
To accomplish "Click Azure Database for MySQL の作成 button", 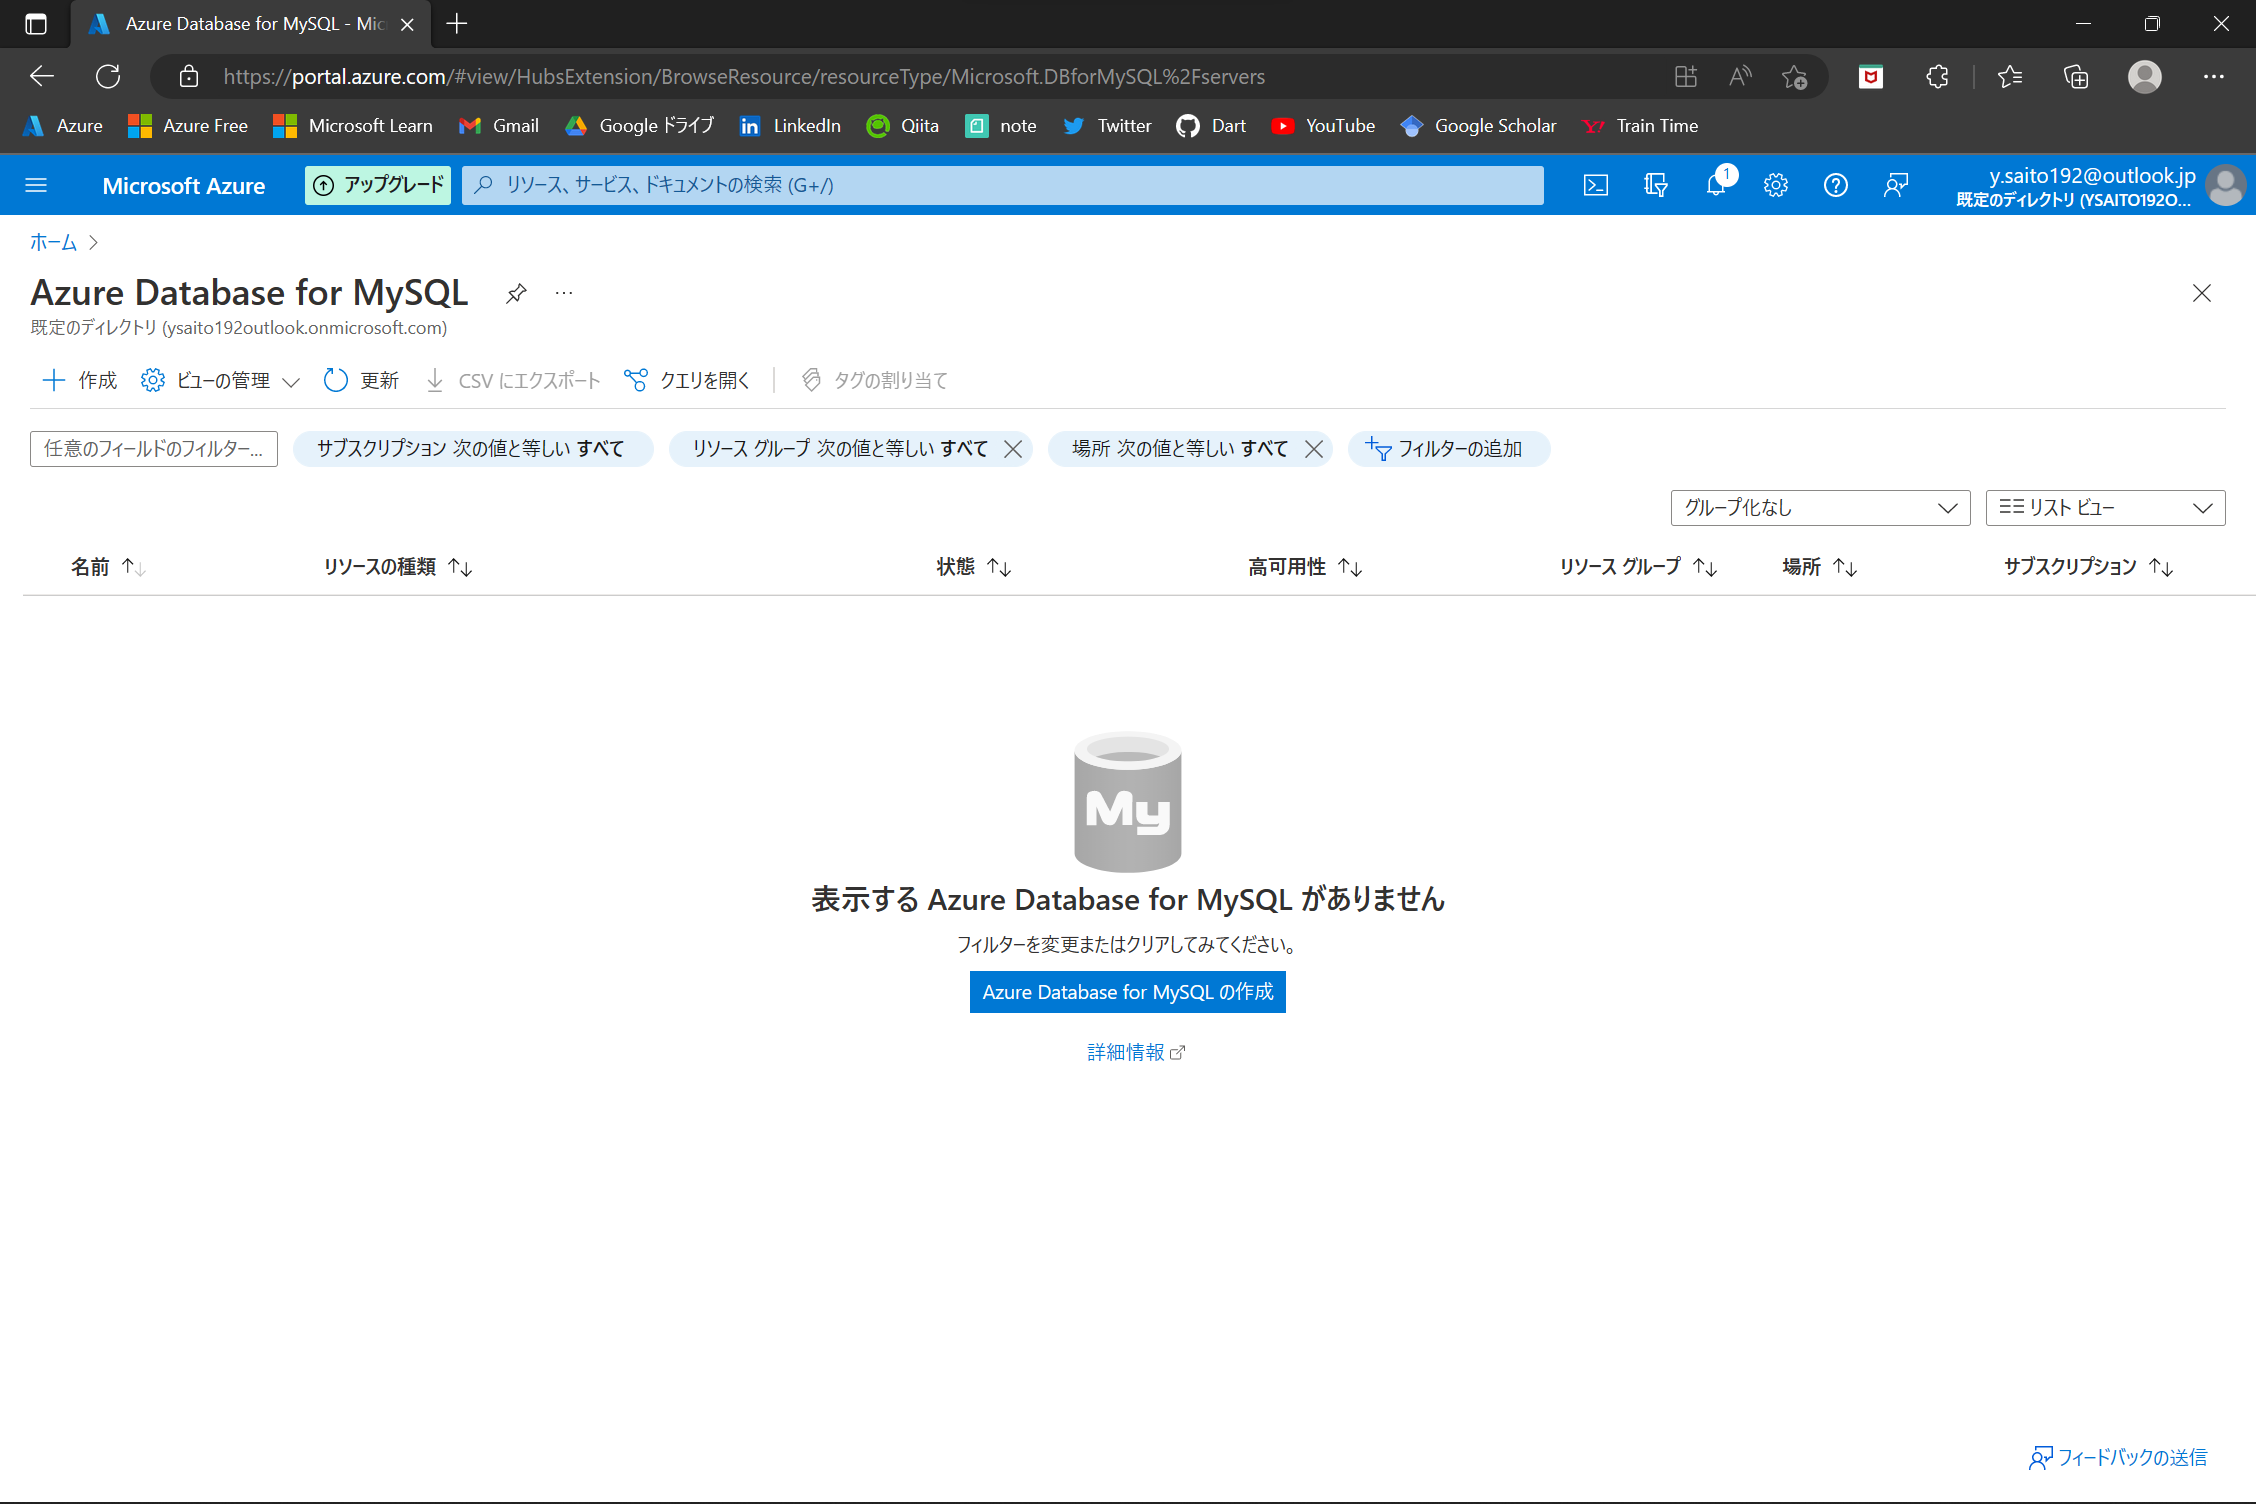I will click(x=1127, y=992).
